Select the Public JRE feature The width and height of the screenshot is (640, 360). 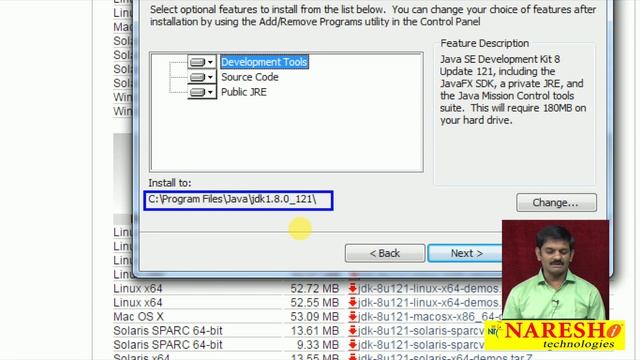[244, 92]
